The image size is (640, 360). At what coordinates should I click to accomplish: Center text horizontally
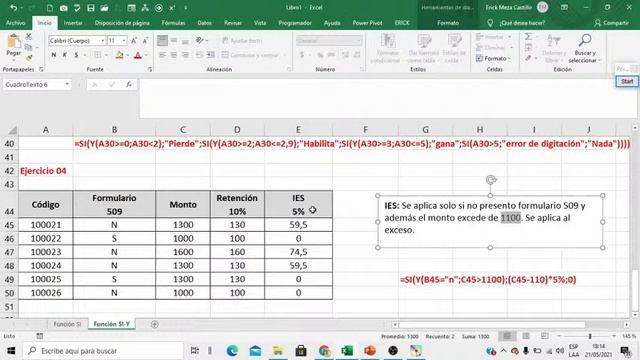[174, 55]
